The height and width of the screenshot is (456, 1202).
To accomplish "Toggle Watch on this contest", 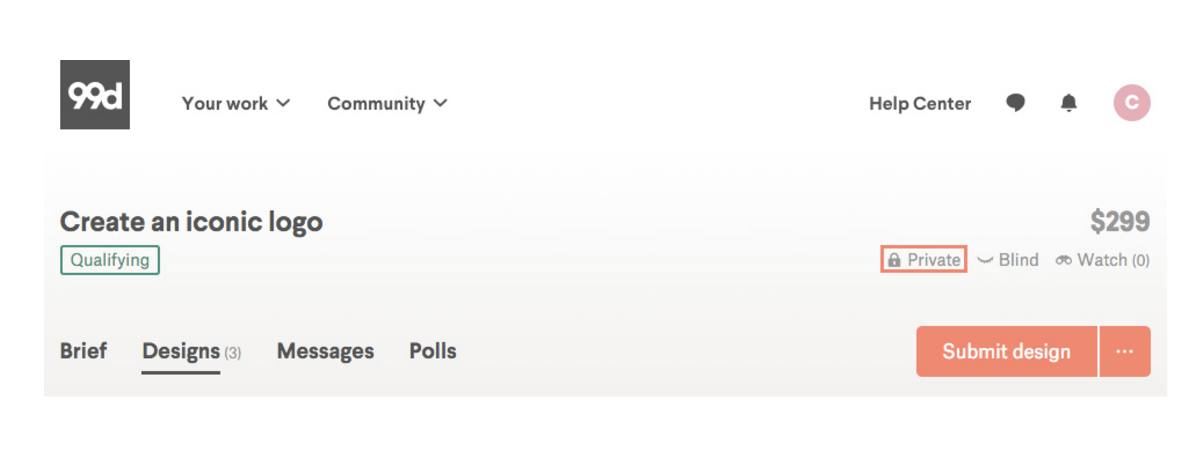I will 1103,260.
